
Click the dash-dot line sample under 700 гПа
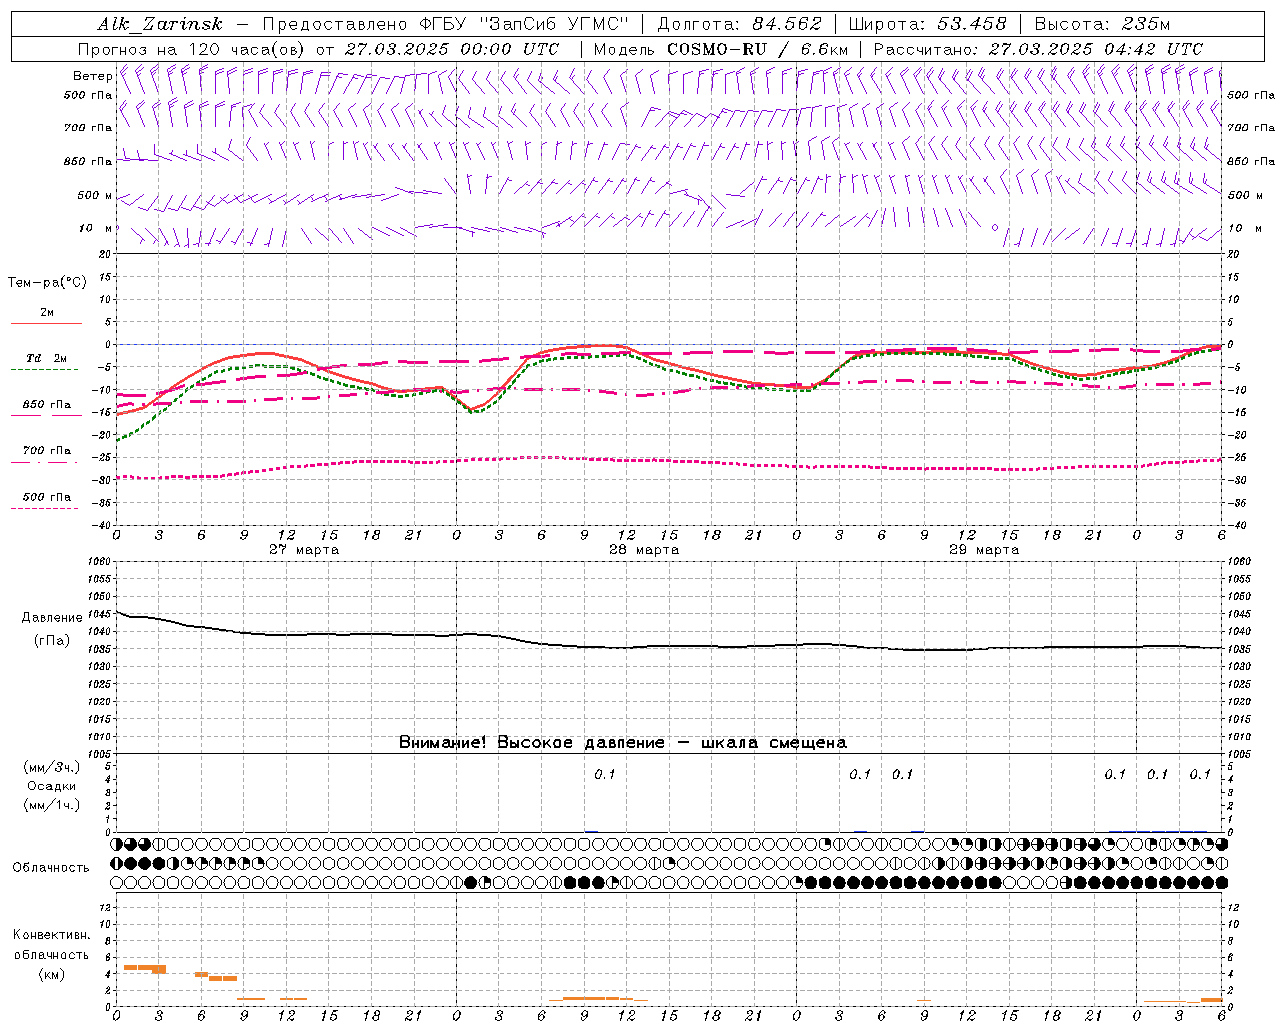(45, 462)
